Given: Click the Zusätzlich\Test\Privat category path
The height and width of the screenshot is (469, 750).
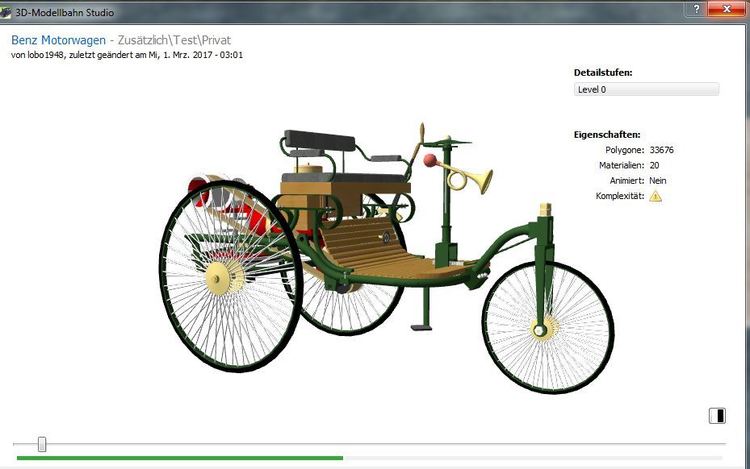Looking at the screenshot, I should [174, 40].
